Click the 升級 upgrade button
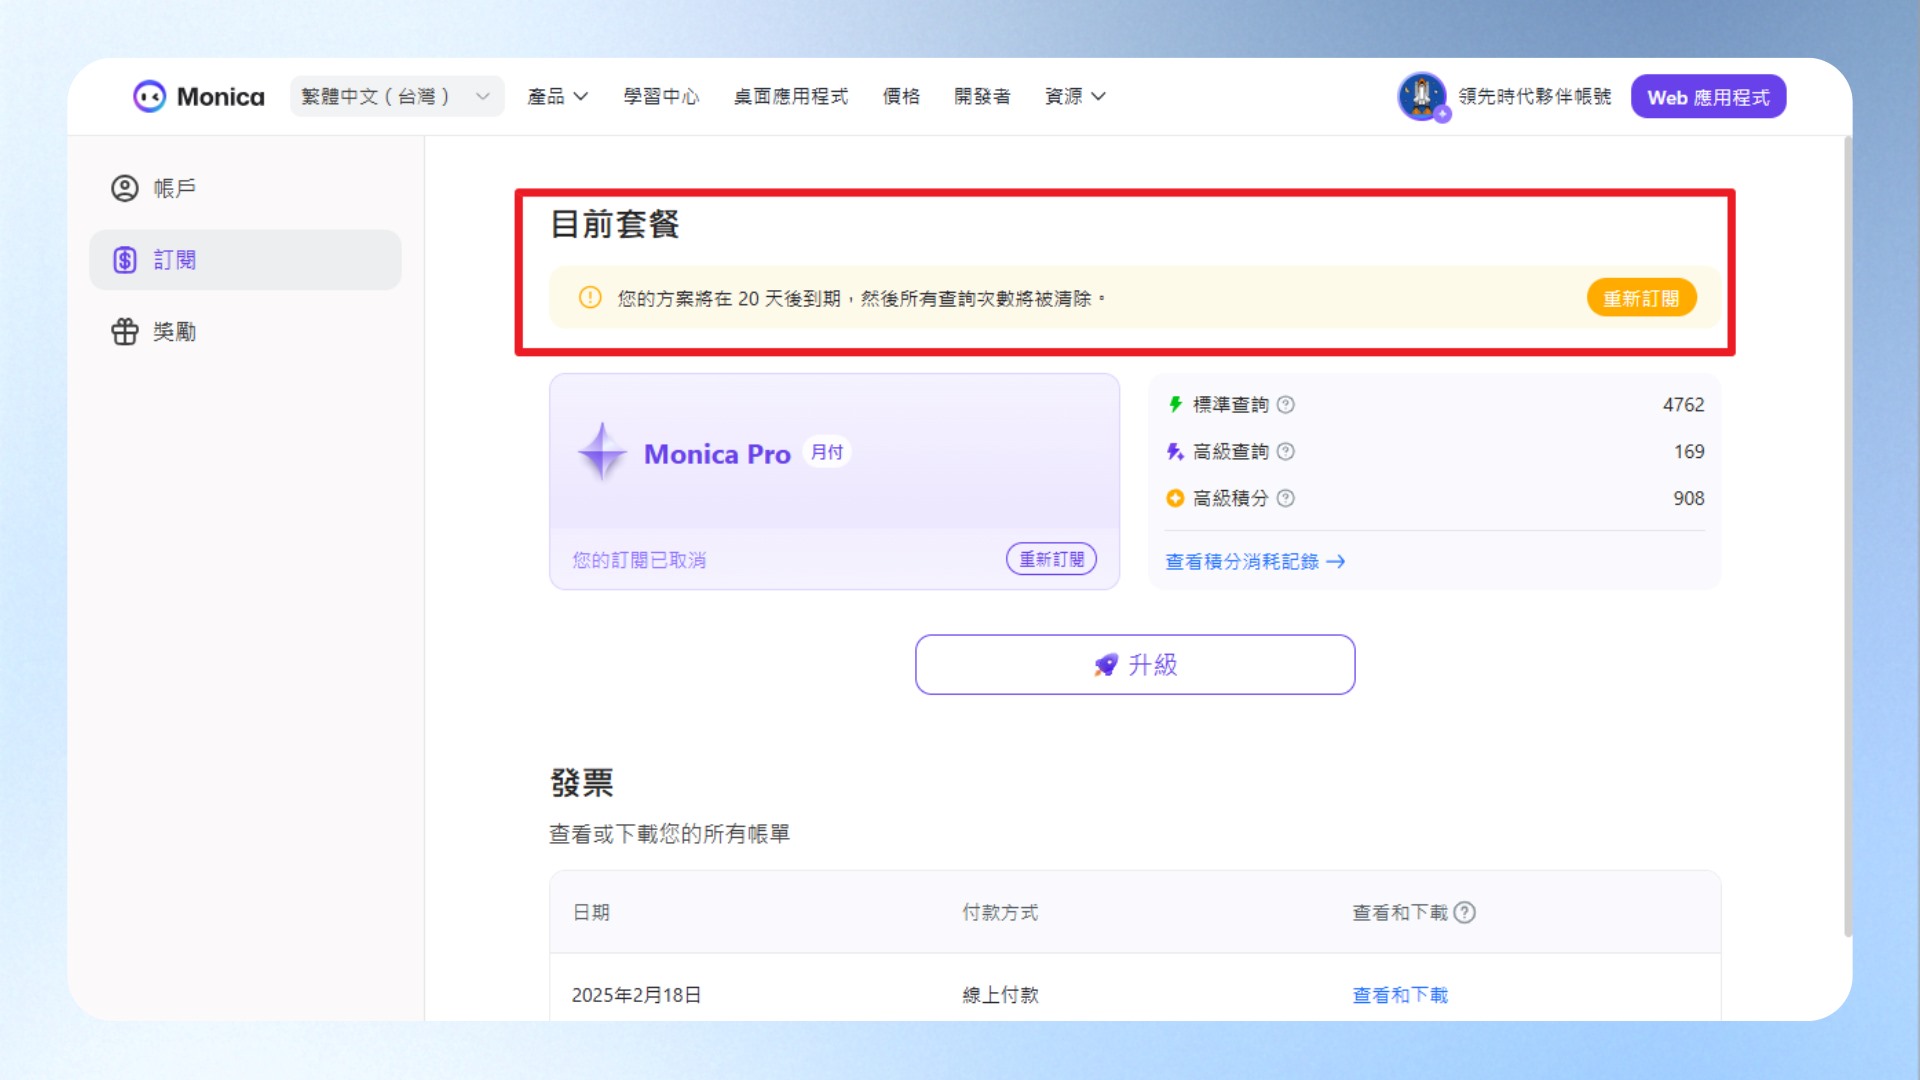 1135,664
